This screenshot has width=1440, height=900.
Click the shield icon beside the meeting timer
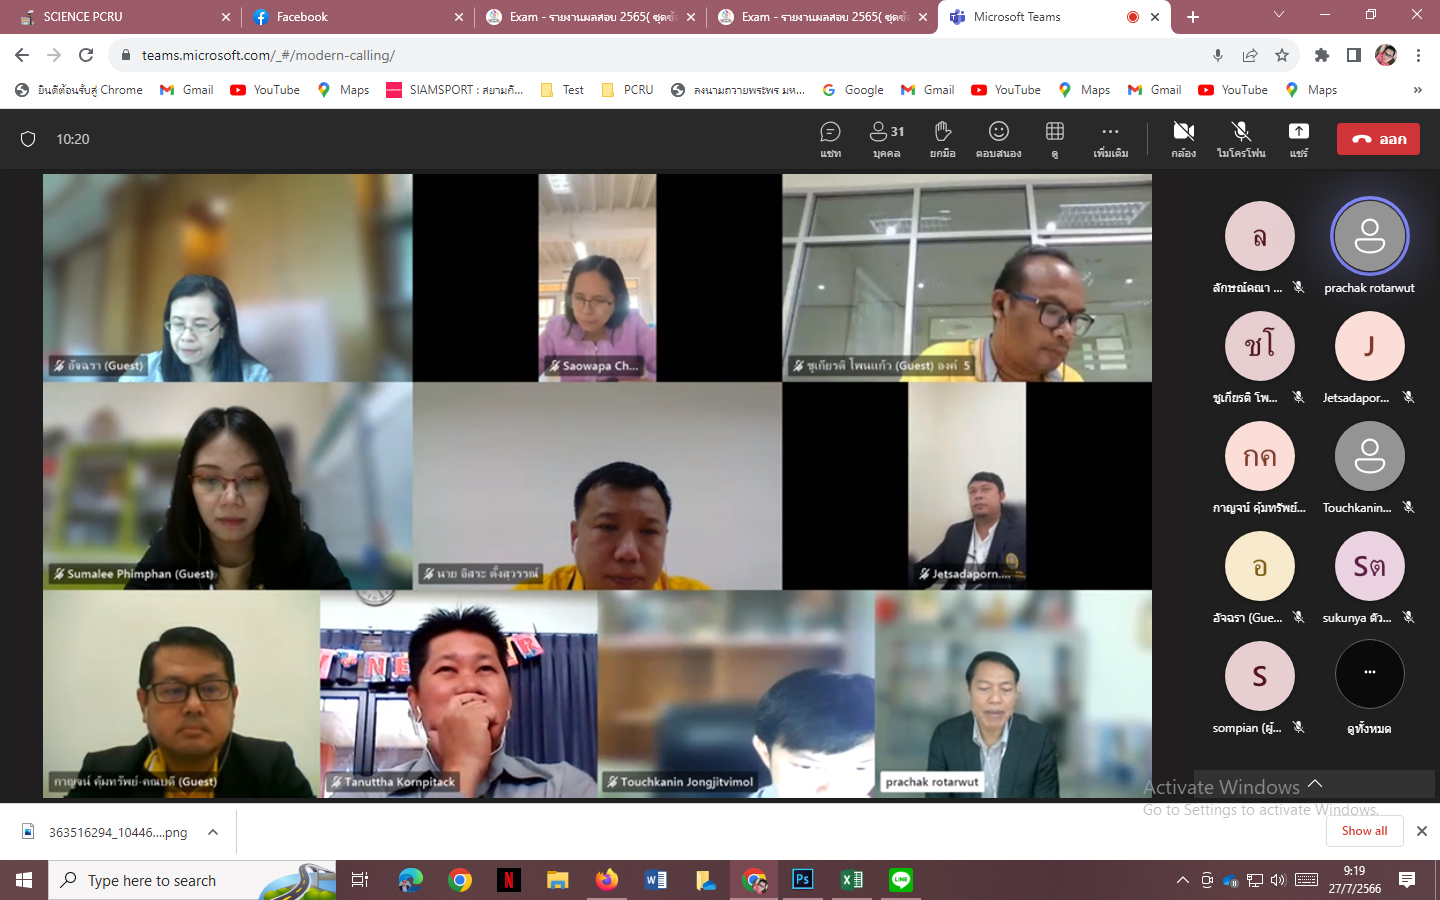click(x=28, y=139)
